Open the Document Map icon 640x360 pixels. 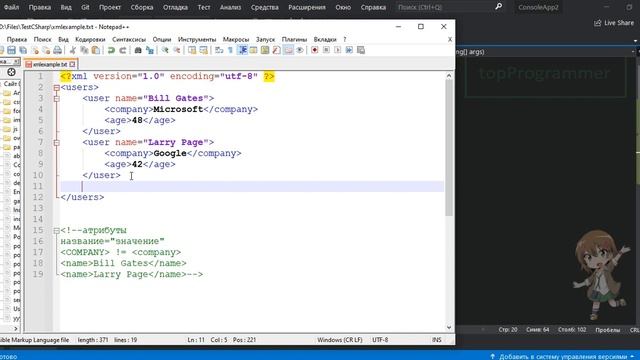(x=265, y=50)
